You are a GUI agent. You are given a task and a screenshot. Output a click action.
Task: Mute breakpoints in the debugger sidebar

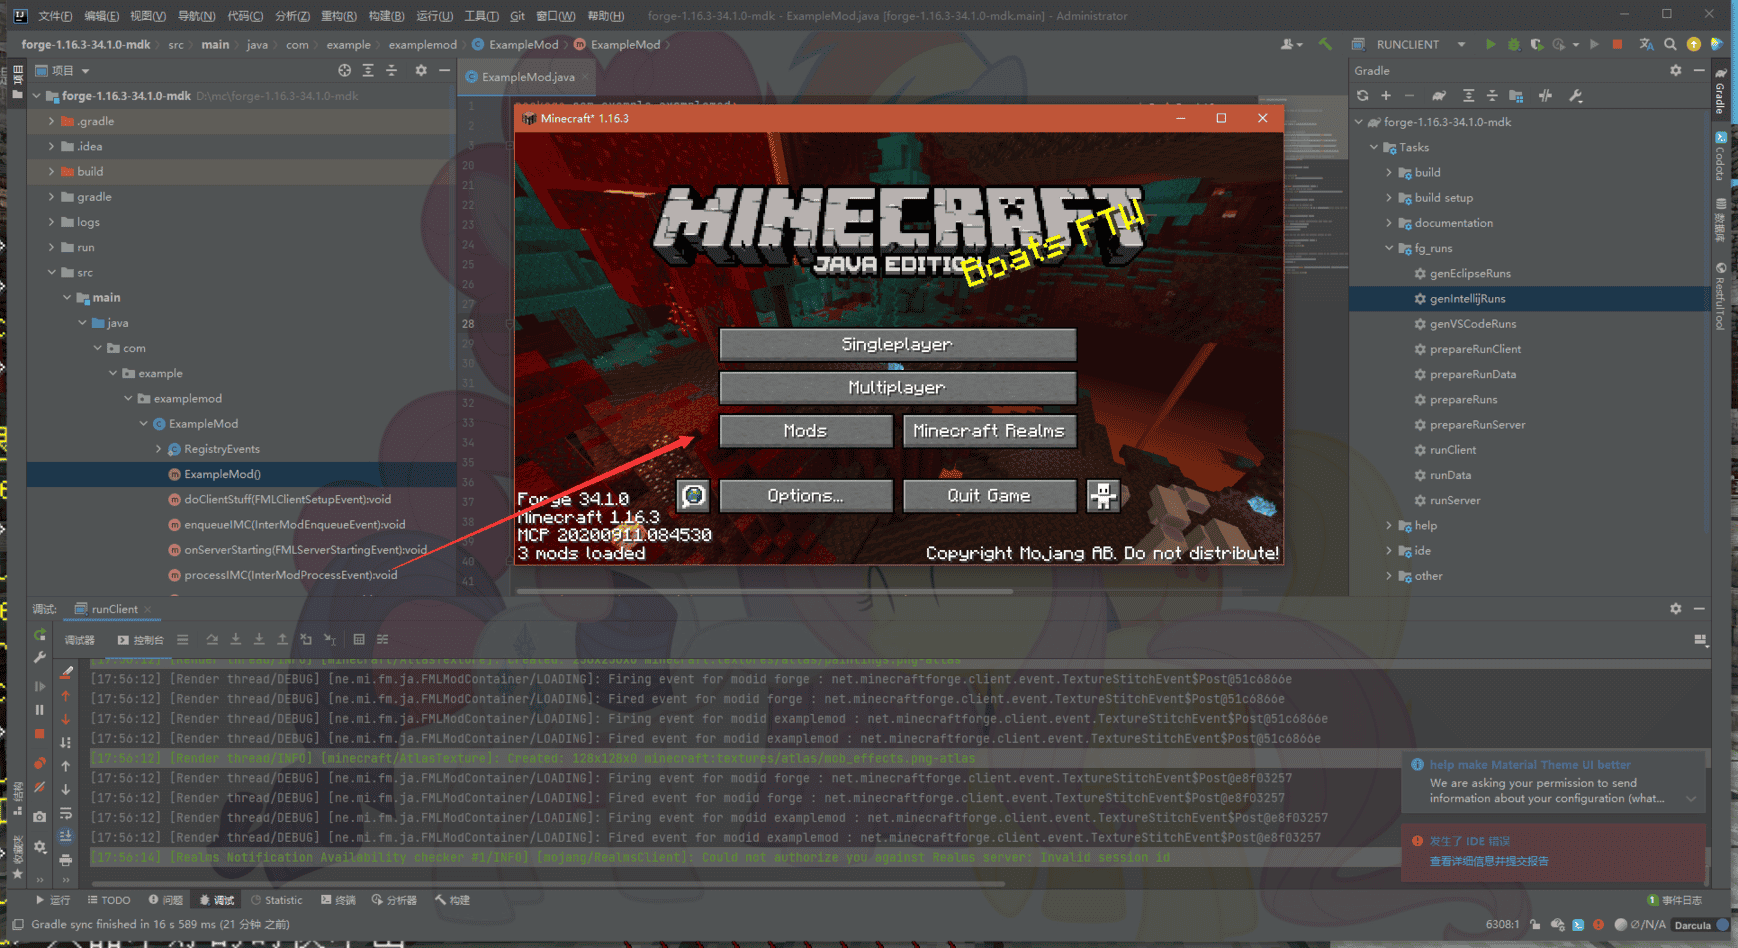point(39,787)
